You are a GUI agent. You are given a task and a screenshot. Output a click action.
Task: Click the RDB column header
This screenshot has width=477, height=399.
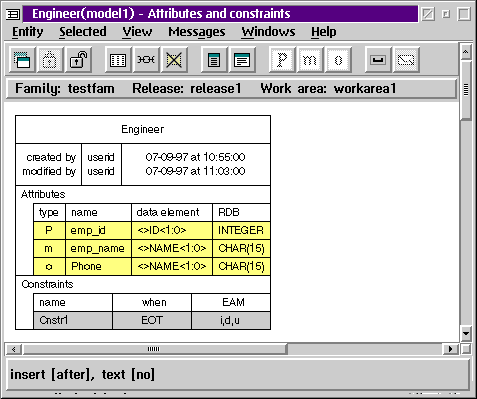click(x=241, y=213)
